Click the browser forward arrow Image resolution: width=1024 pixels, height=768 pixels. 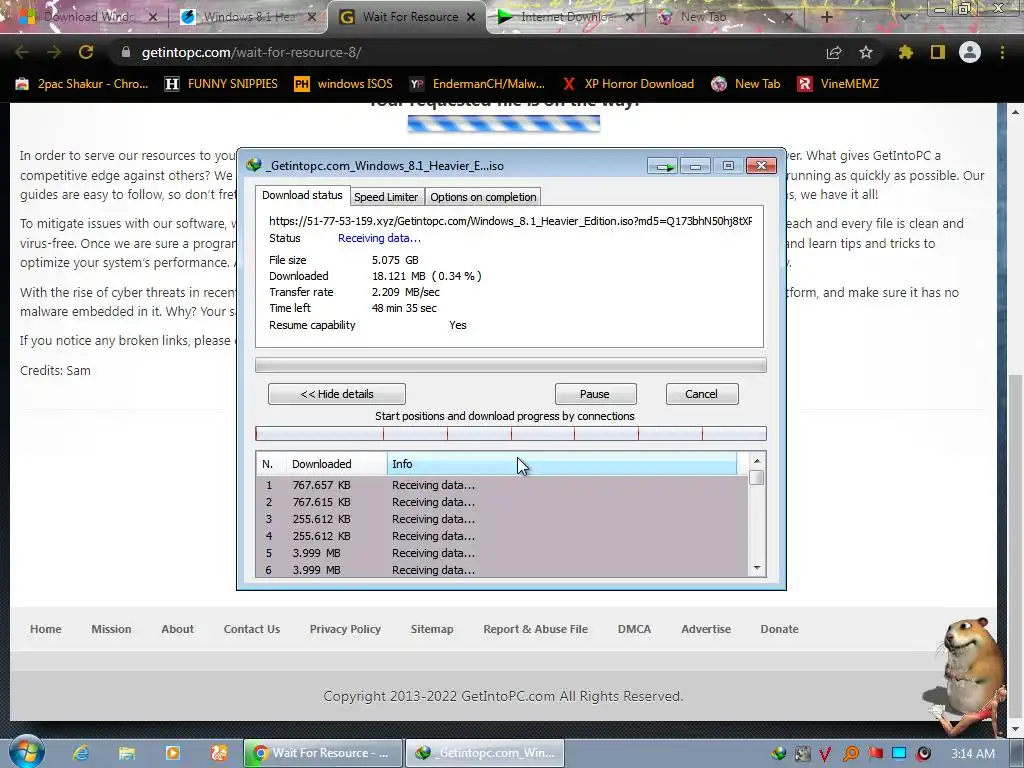[54, 52]
